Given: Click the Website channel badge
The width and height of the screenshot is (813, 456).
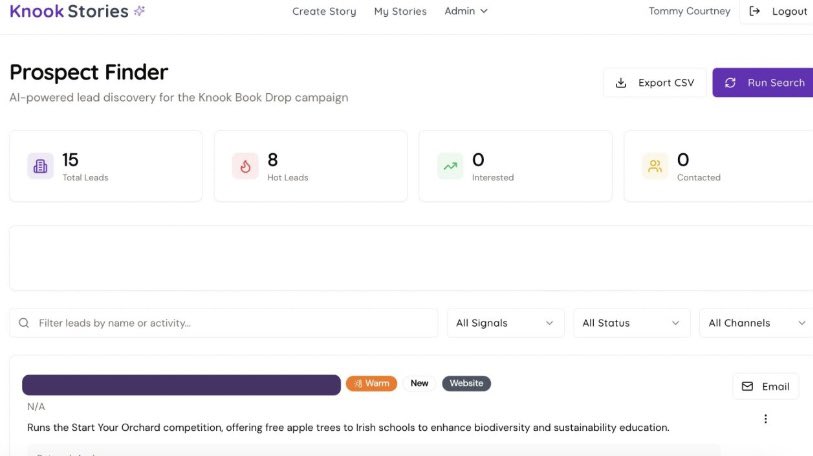Looking at the screenshot, I should (x=466, y=383).
